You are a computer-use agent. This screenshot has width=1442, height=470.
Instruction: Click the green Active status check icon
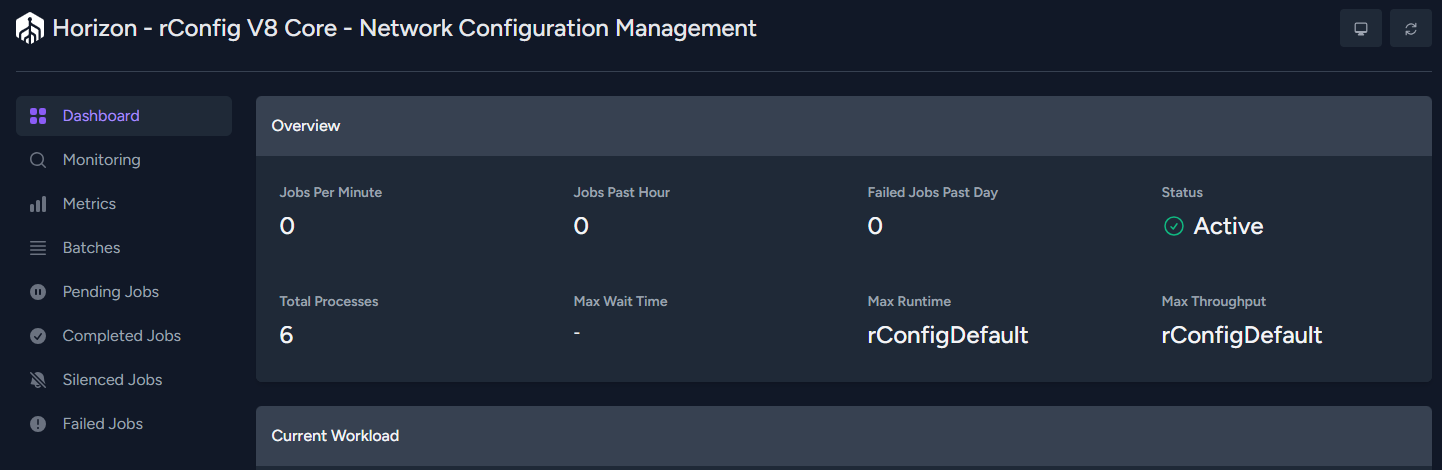(1174, 227)
